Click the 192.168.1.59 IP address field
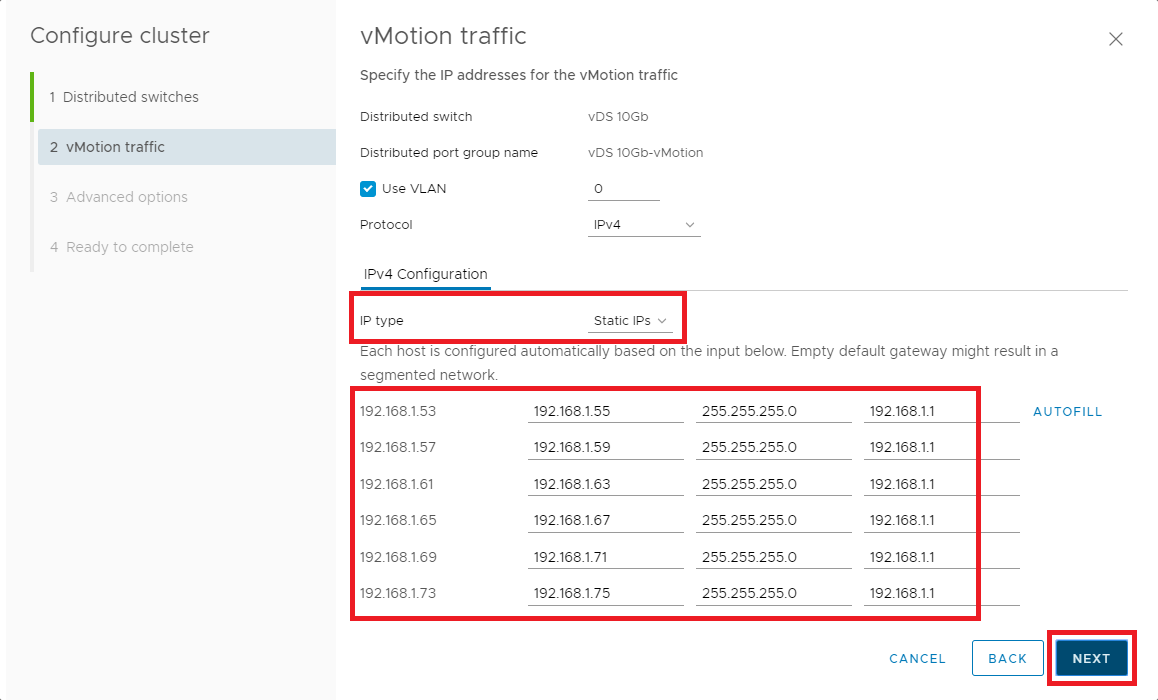This screenshot has width=1158, height=700. click(x=605, y=448)
